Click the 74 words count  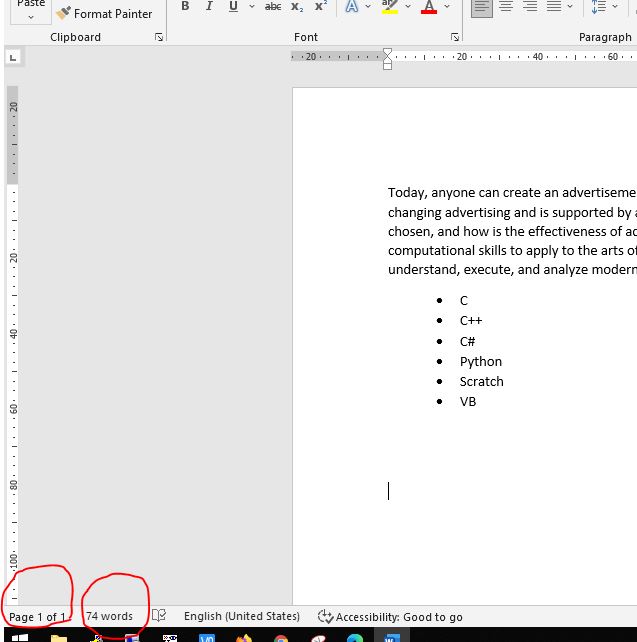click(x=109, y=617)
